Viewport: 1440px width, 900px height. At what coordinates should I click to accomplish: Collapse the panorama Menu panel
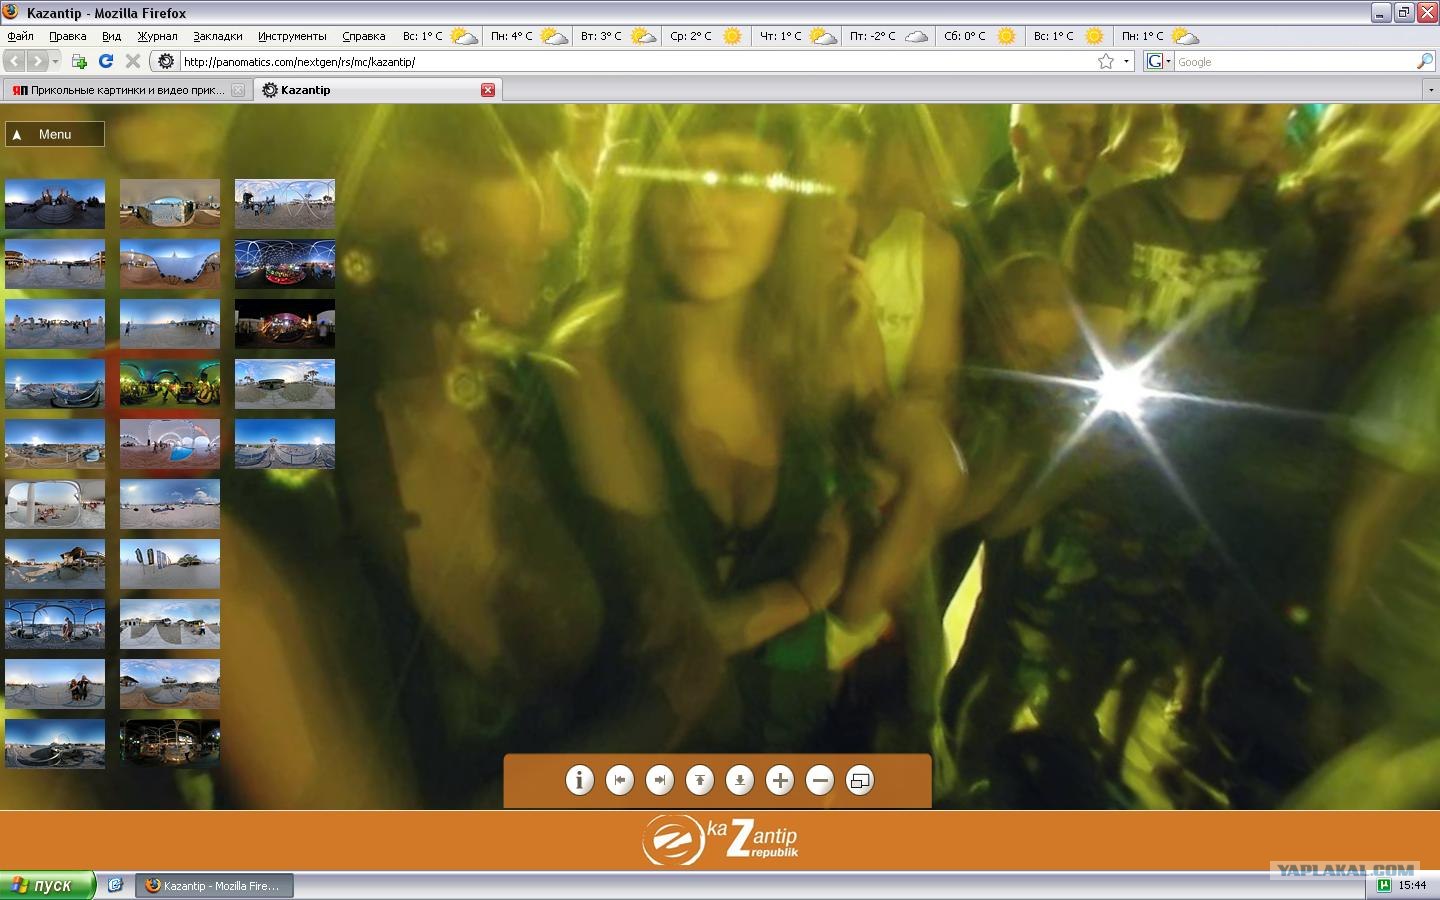(55, 134)
